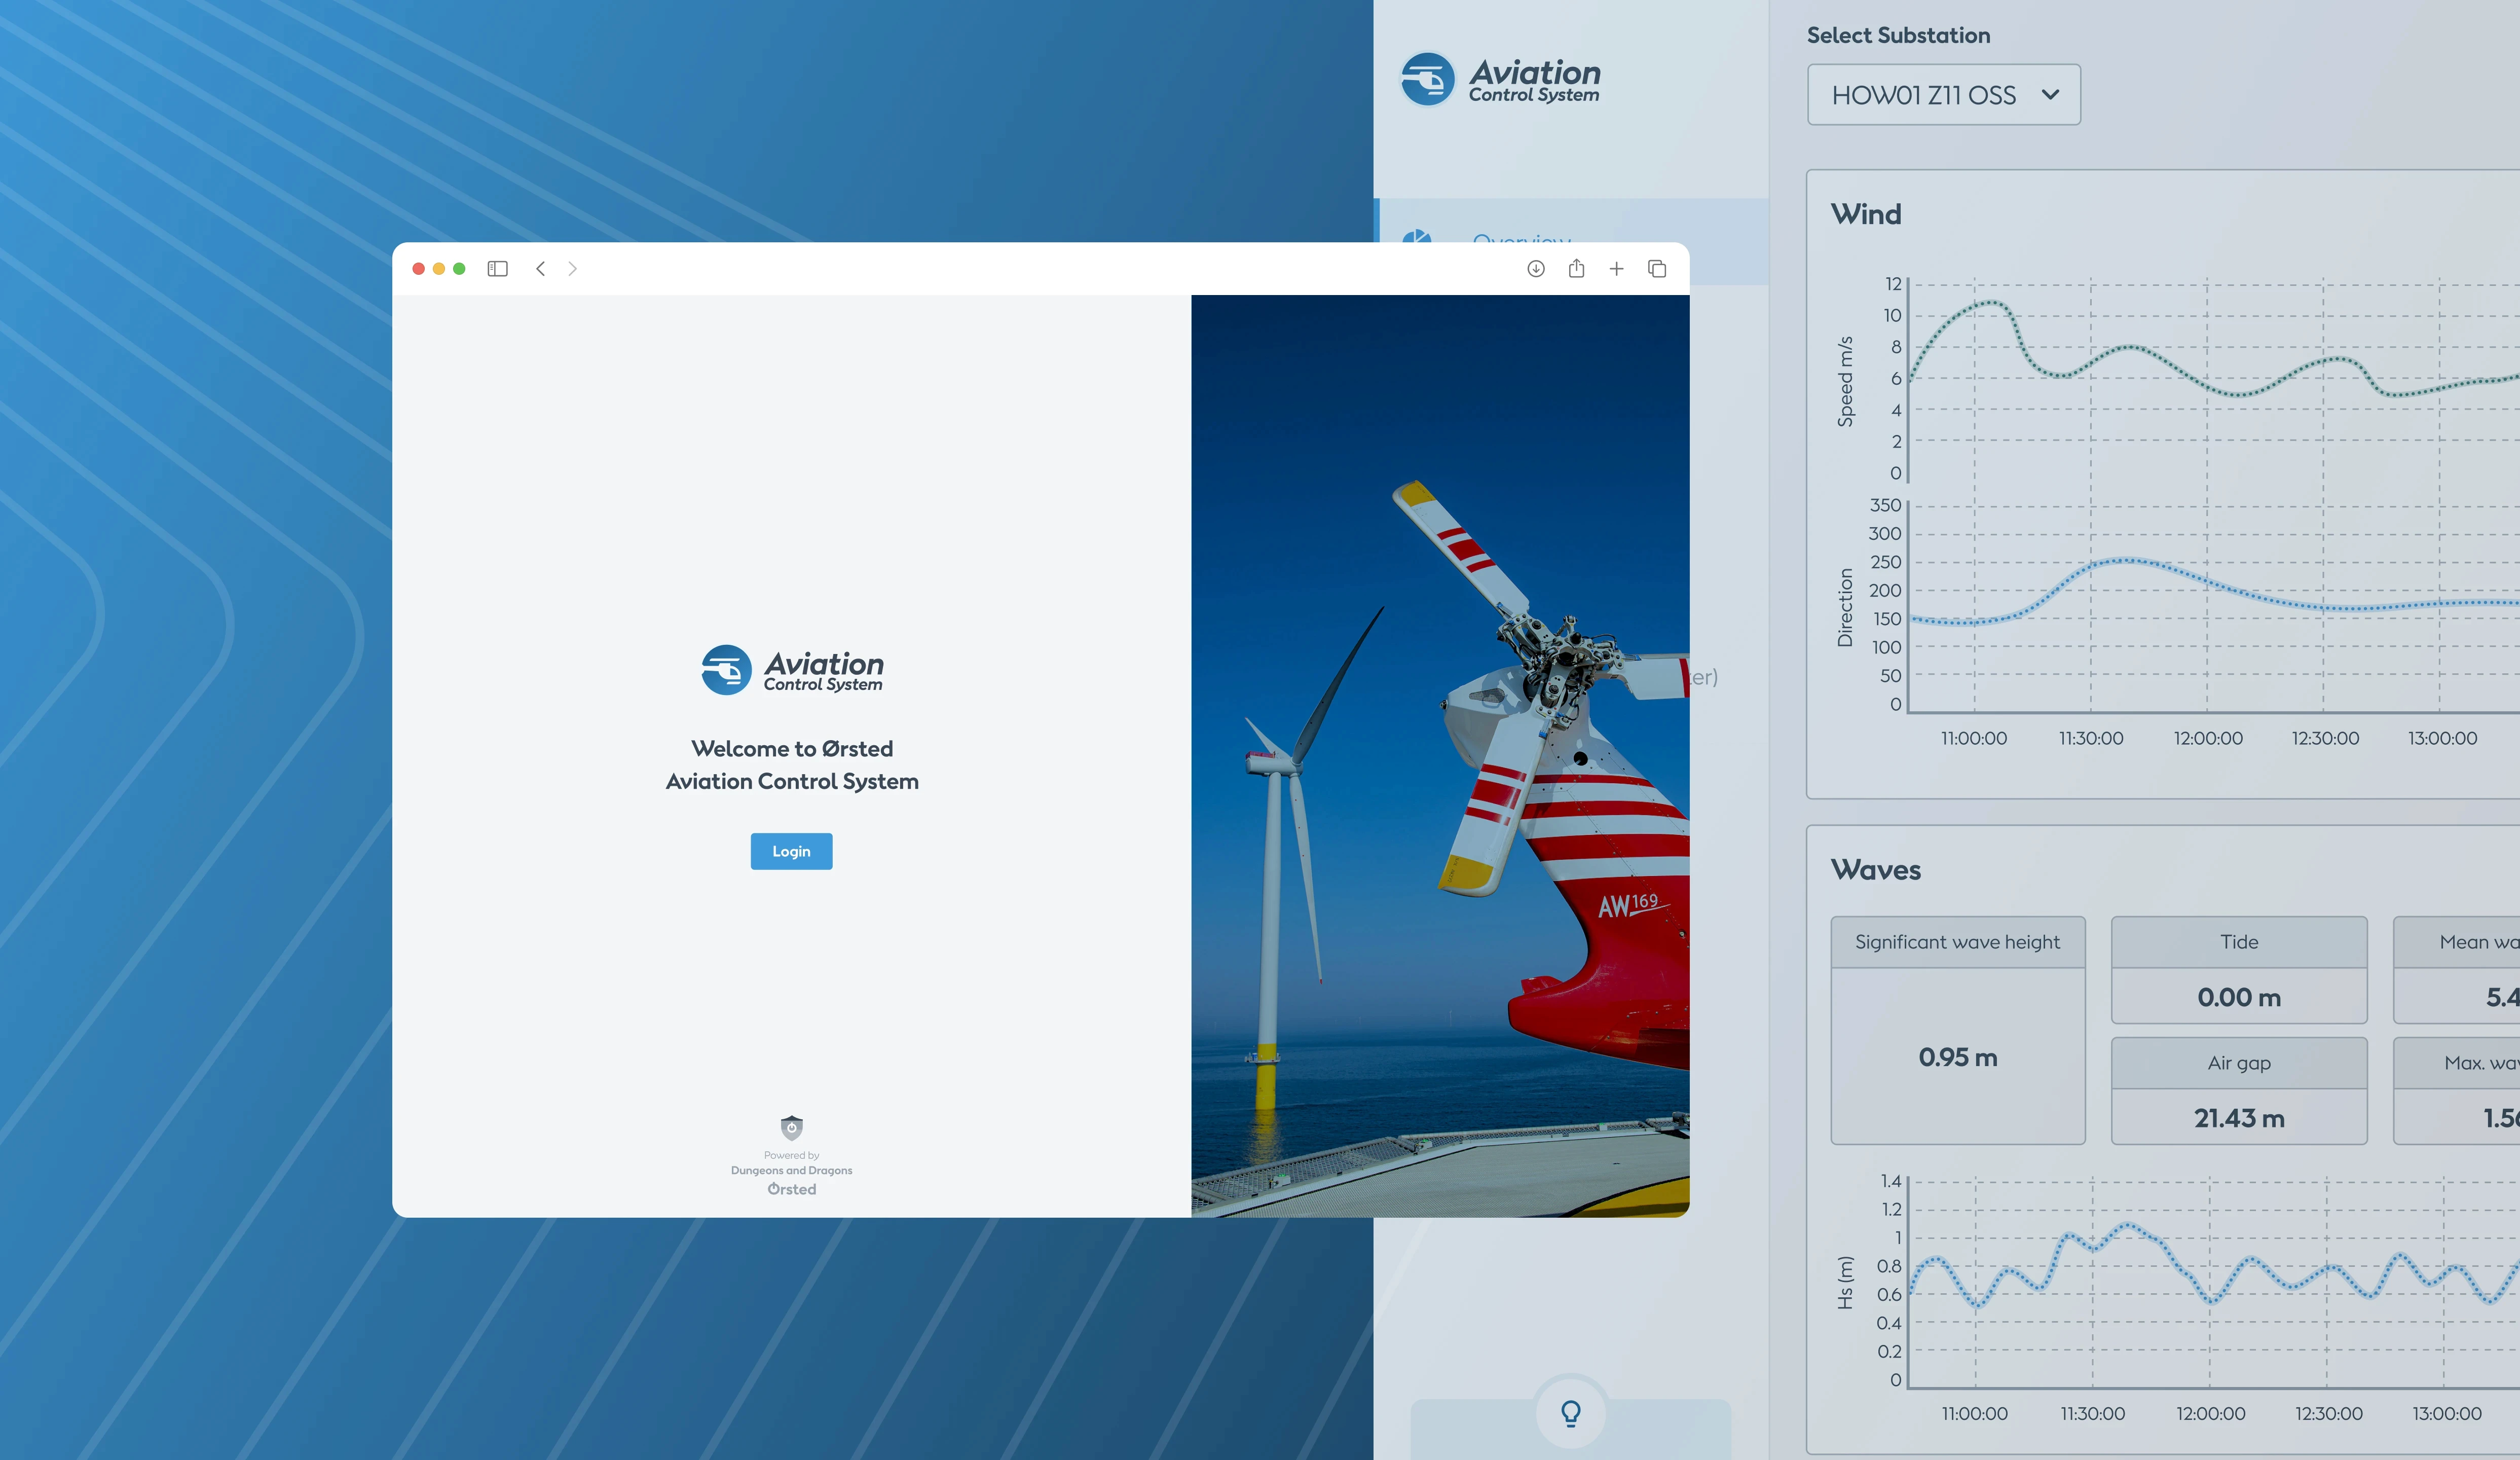Click the browser back navigation arrow
This screenshot has height=1460, width=2520.
[540, 268]
